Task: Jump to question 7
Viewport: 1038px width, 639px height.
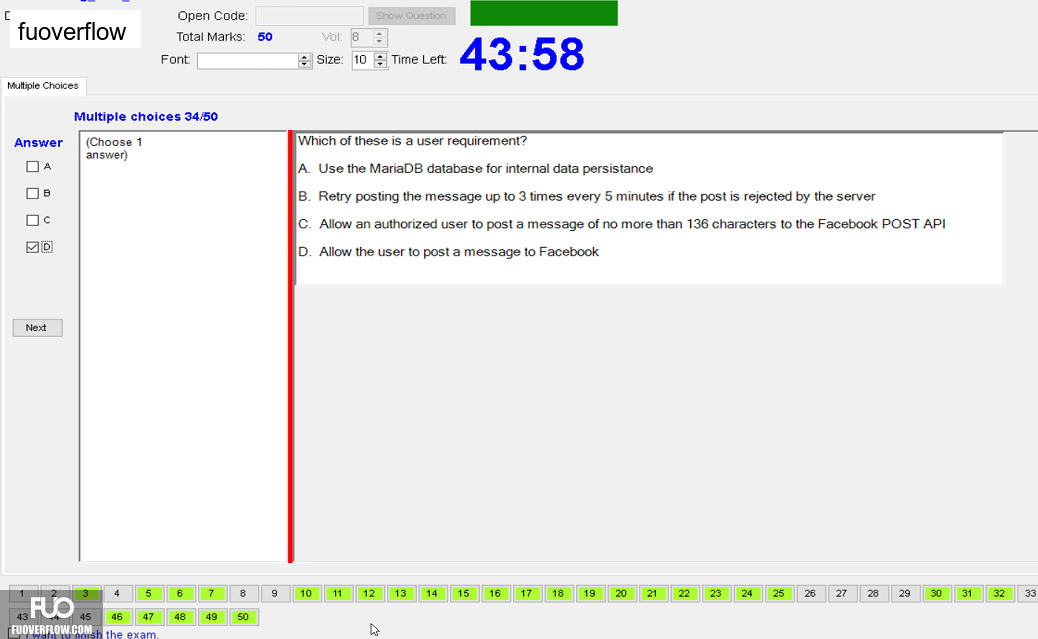Action: coord(211,593)
